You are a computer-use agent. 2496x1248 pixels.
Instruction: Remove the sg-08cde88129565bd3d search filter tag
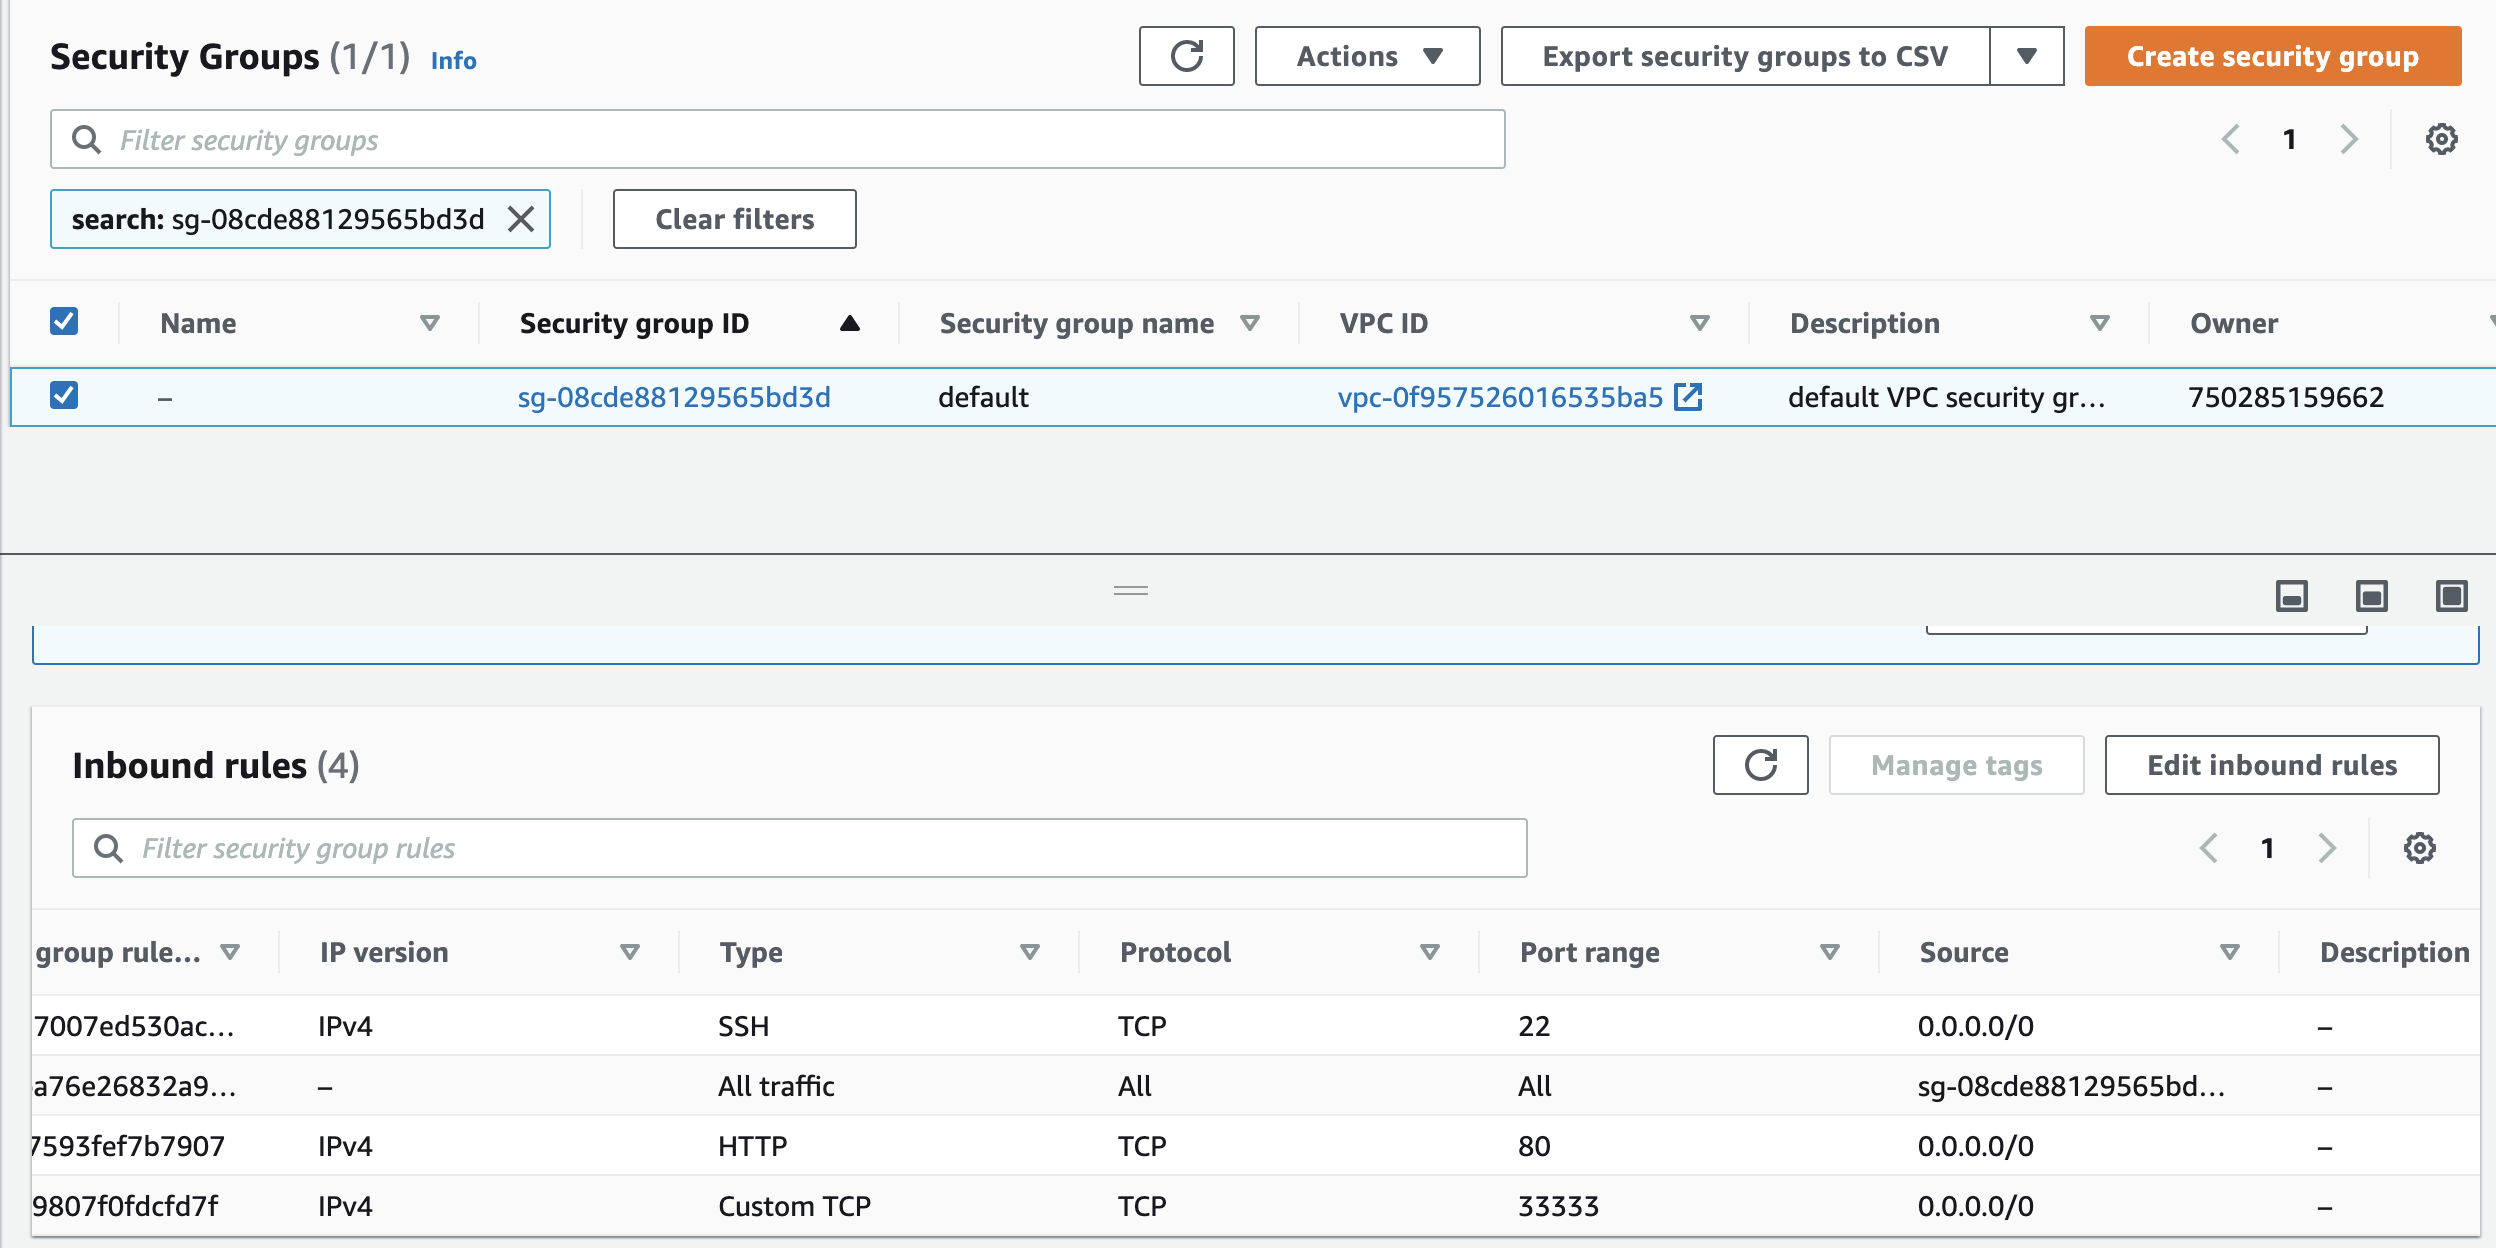point(521,219)
